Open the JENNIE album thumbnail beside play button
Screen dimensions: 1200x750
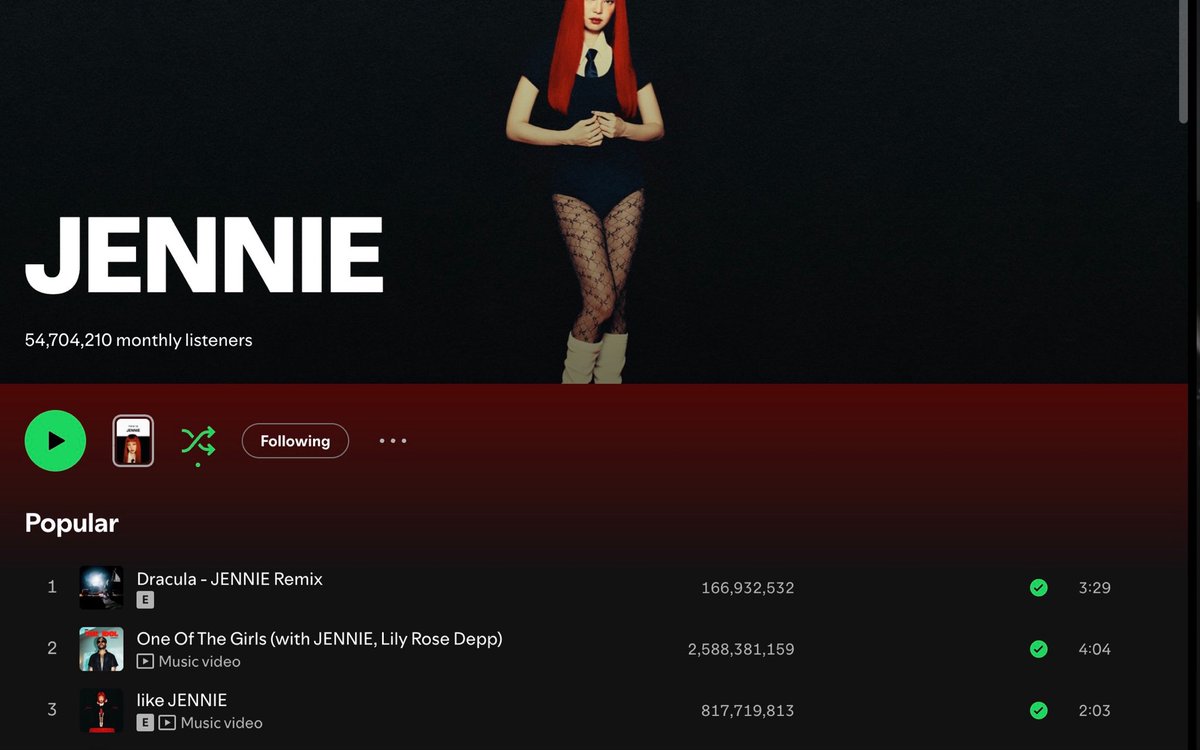(x=133, y=441)
